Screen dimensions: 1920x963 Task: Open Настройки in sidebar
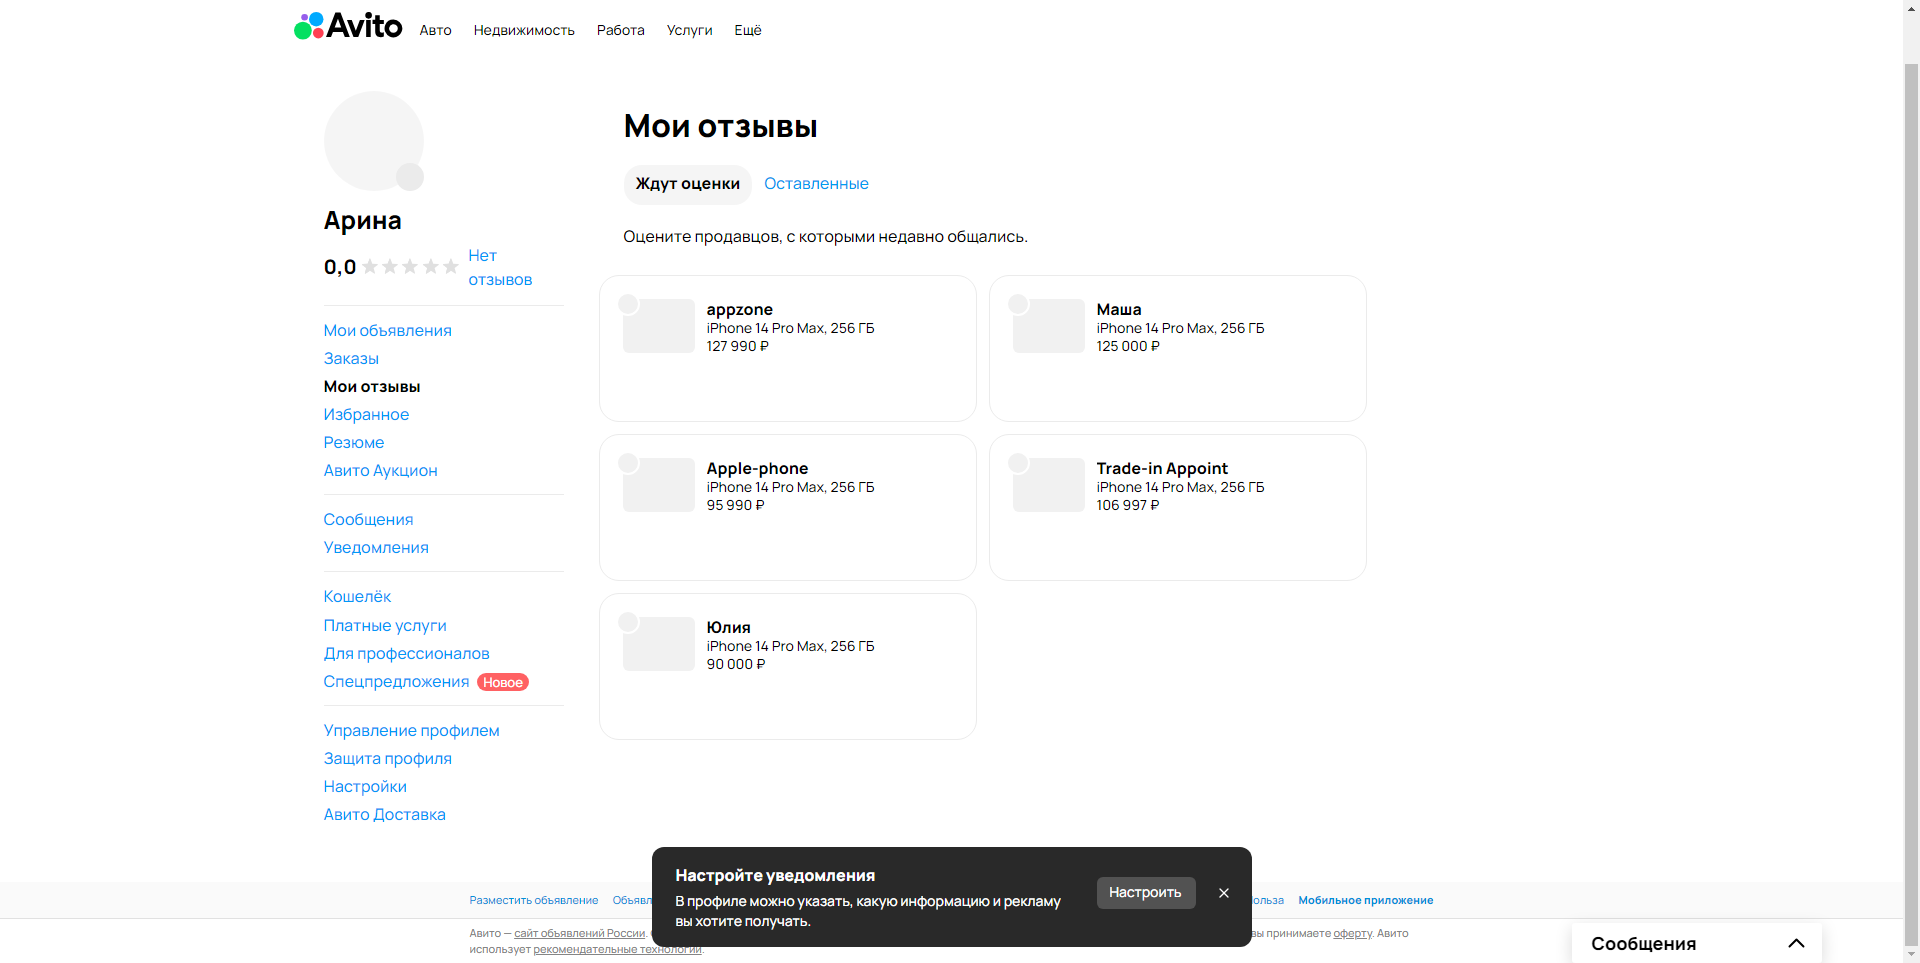[x=365, y=787]
